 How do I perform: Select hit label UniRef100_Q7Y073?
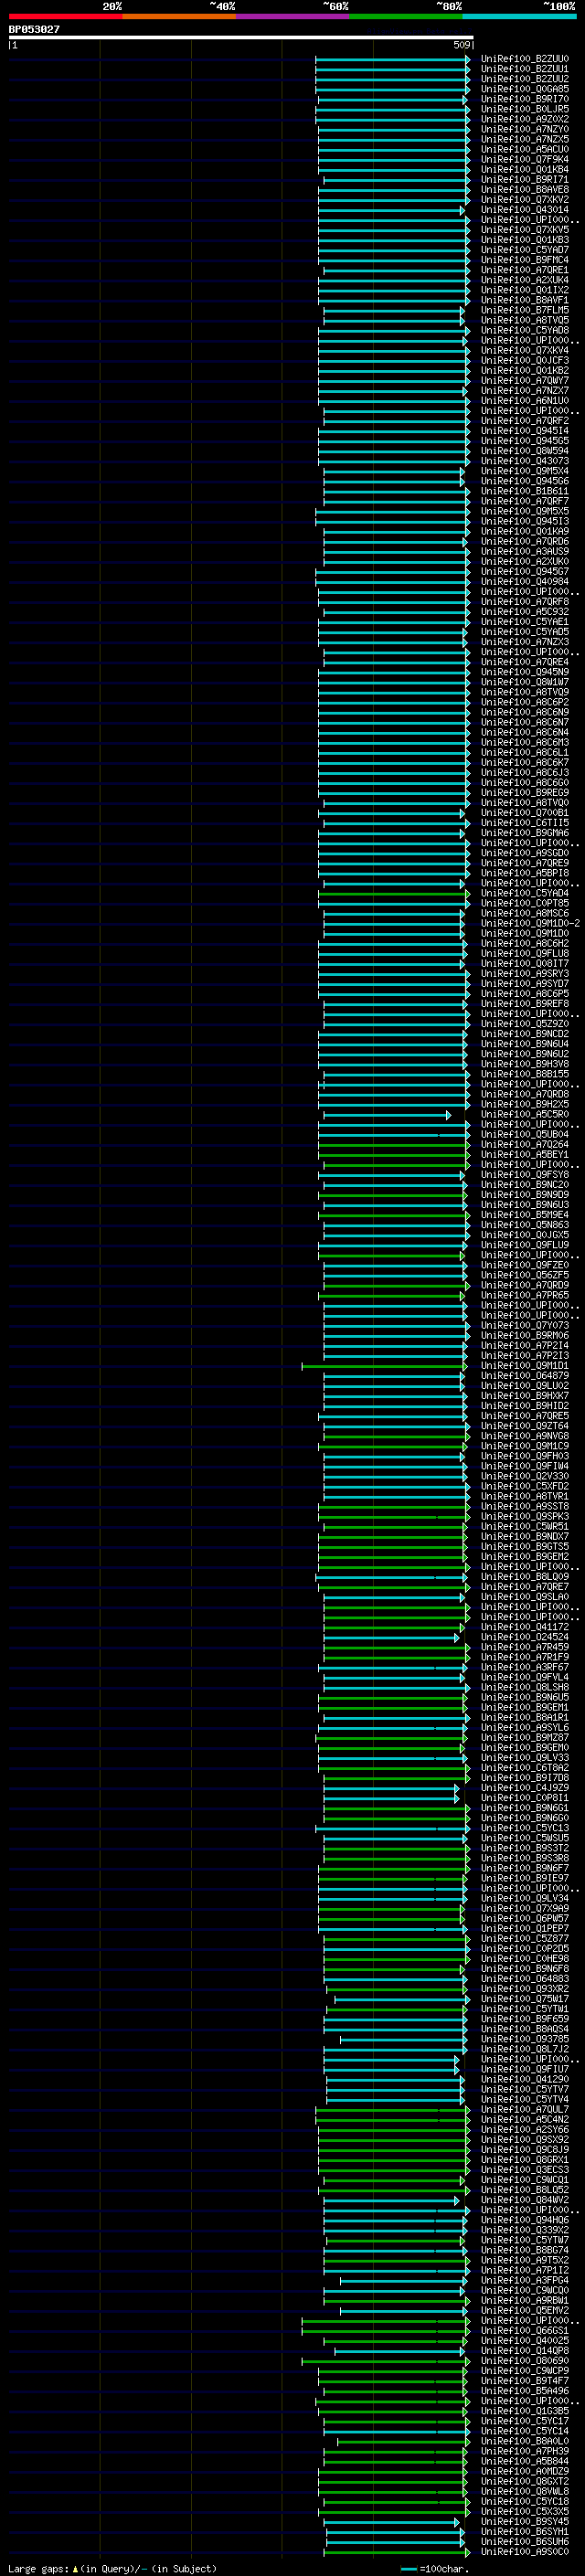tap(525, 1325)
